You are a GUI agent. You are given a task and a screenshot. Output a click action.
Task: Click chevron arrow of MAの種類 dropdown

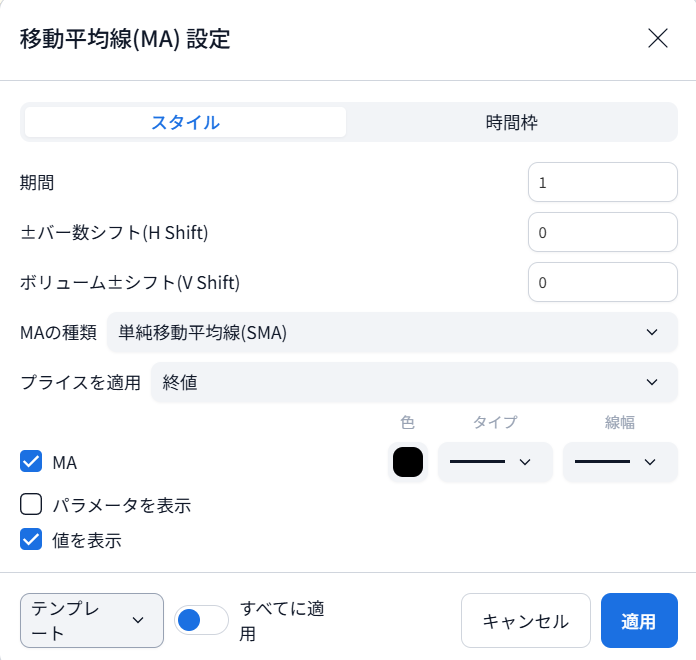click(x=652, y=332)
